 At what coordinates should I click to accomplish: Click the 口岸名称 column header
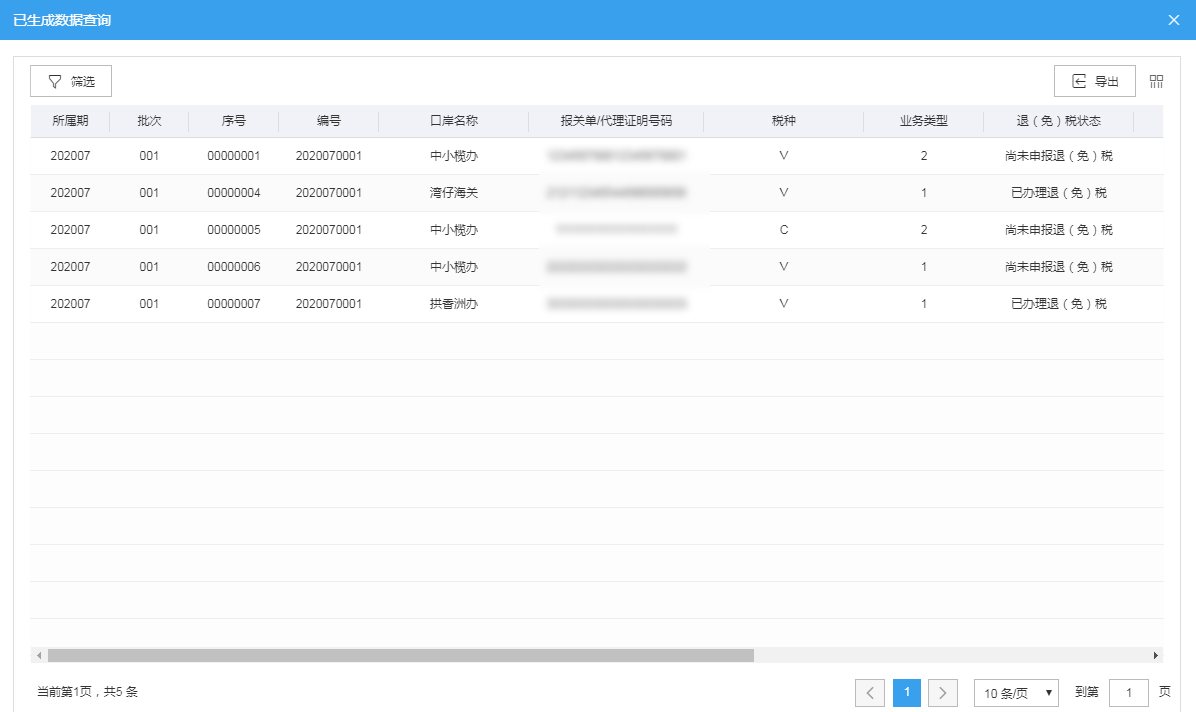454,121
